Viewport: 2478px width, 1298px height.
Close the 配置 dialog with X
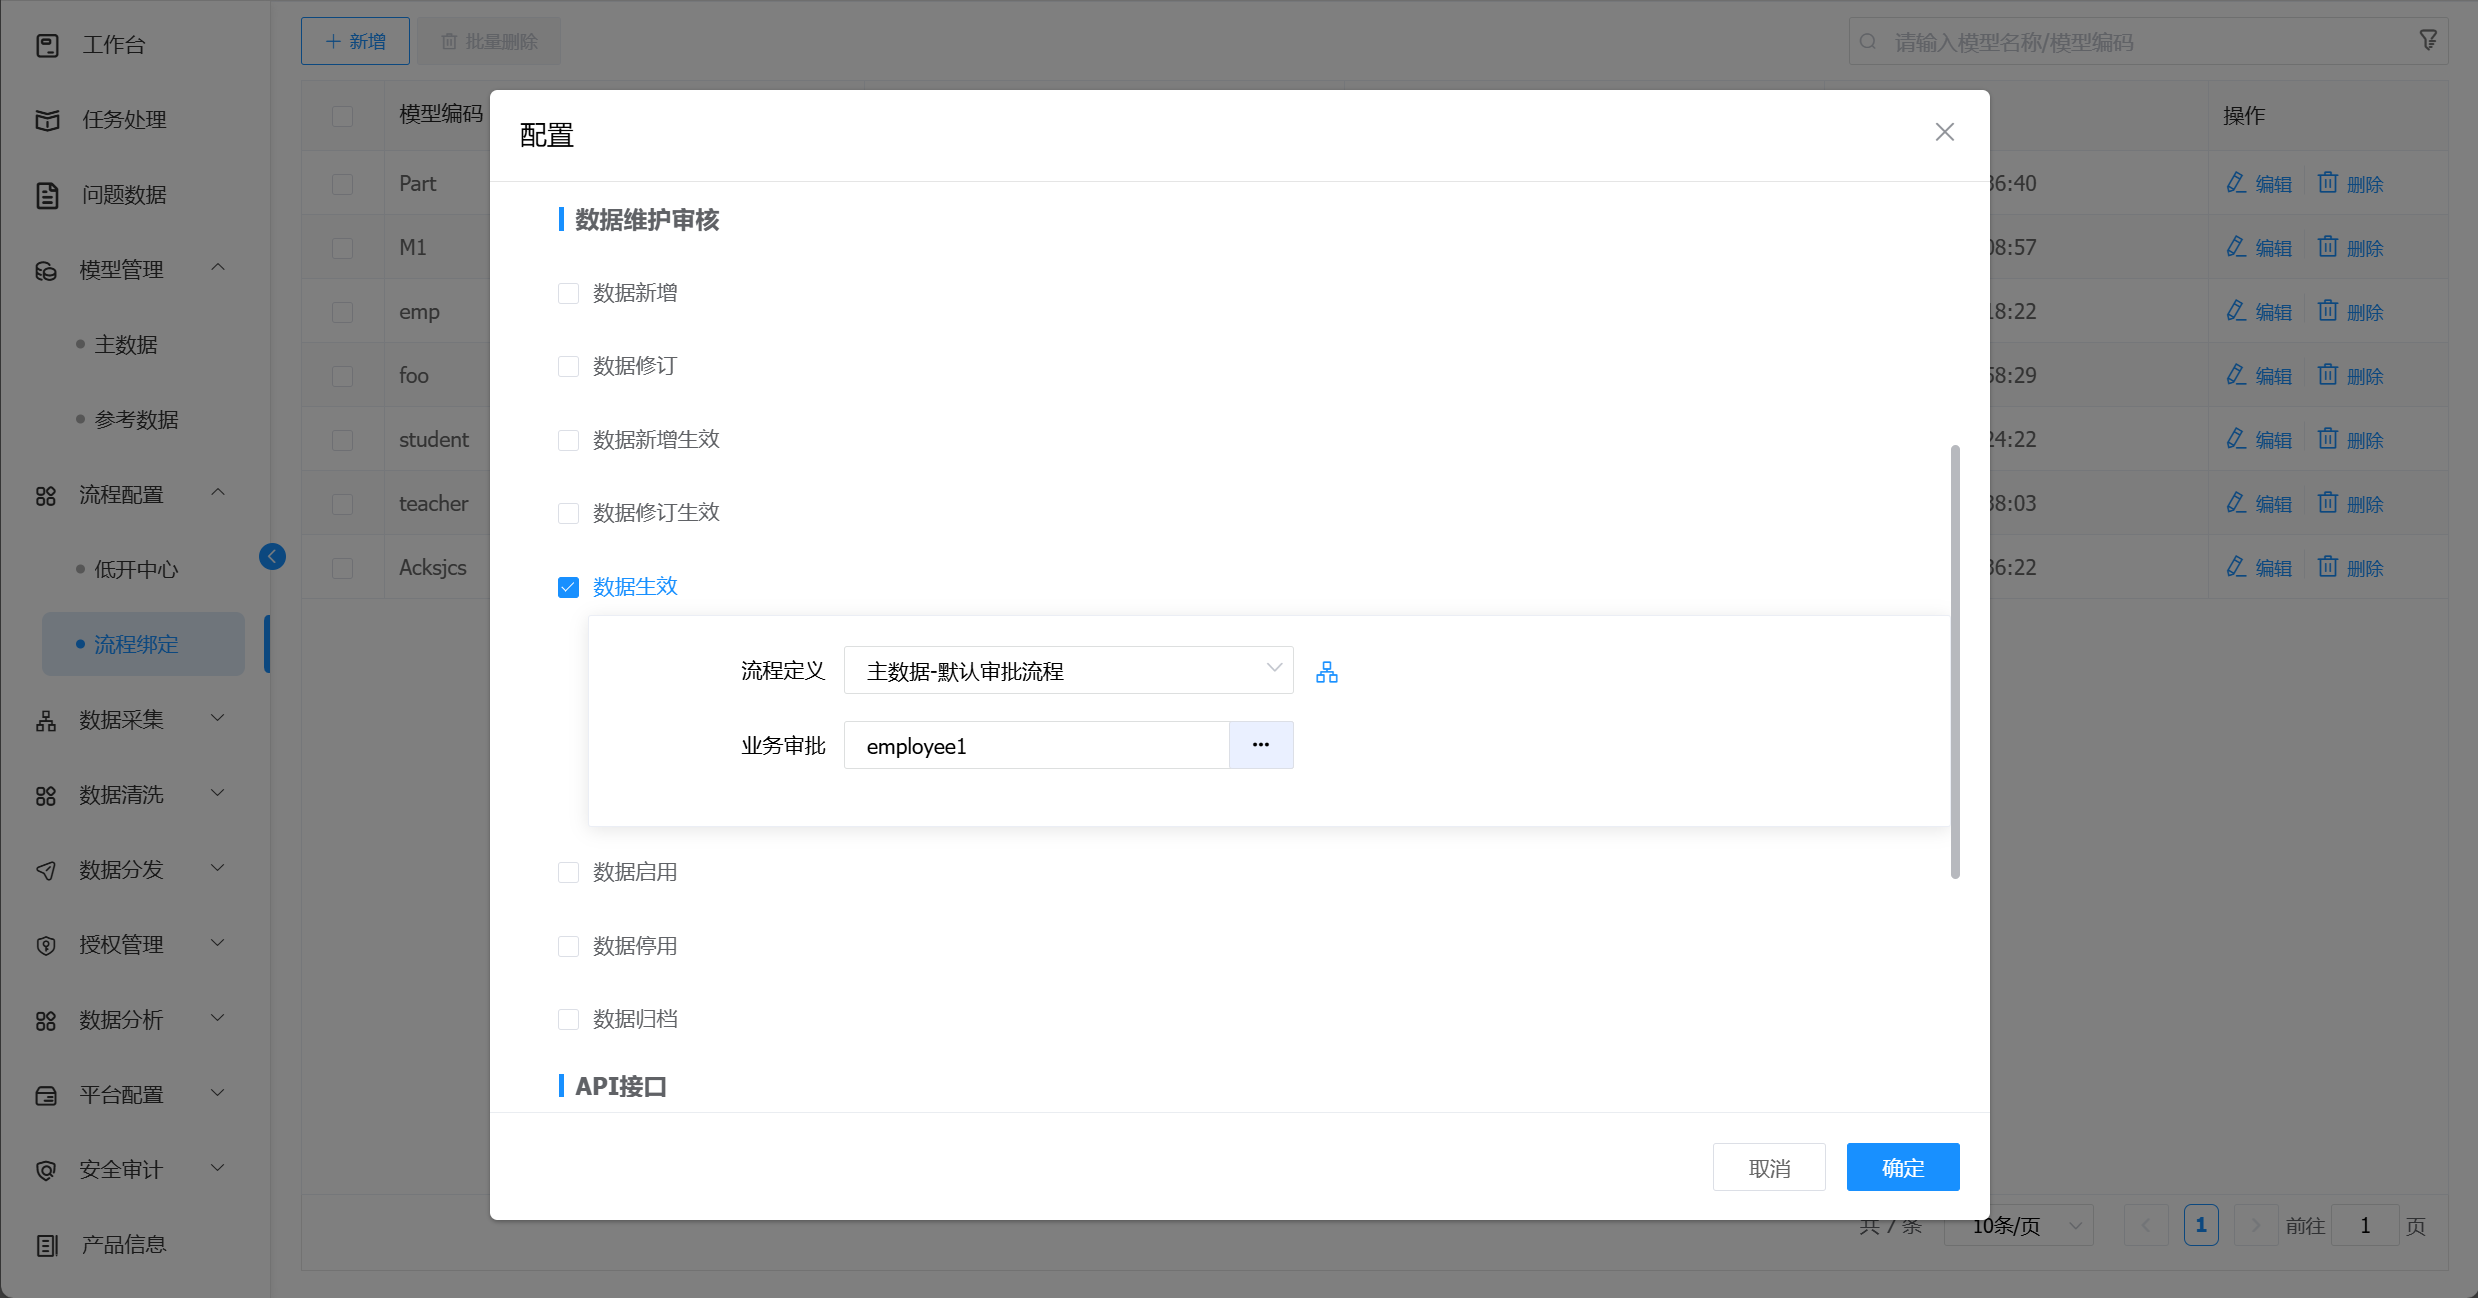click(x=1944, y=132)
